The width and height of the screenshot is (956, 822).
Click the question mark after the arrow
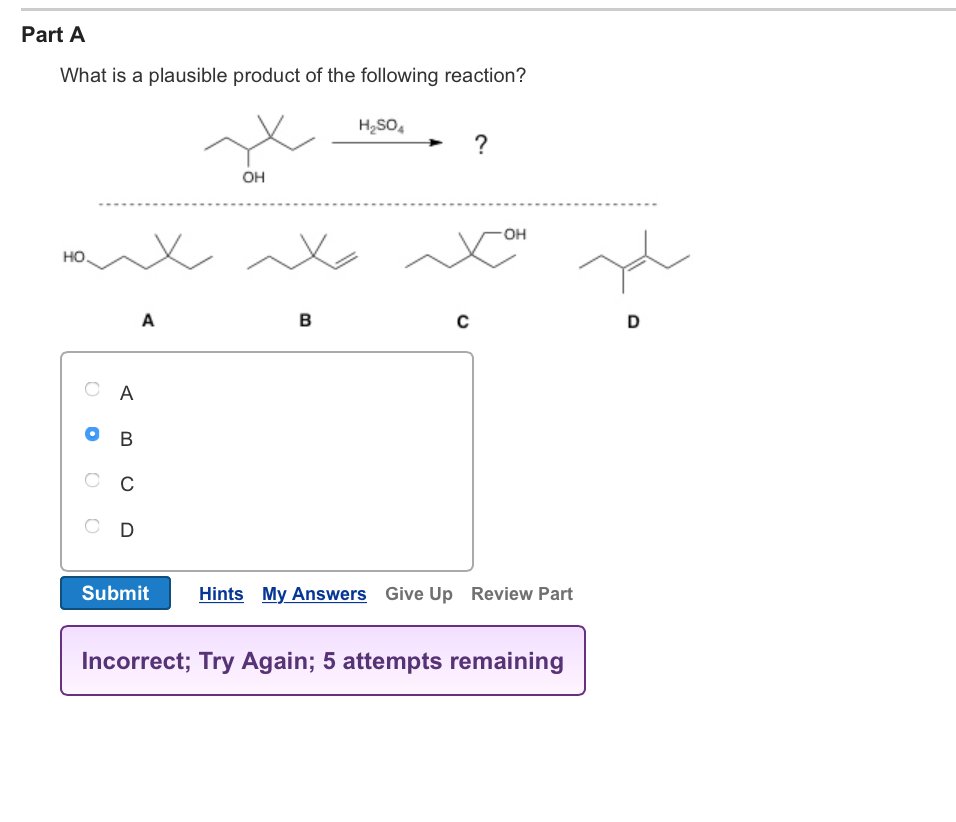(x=481, y=143)
